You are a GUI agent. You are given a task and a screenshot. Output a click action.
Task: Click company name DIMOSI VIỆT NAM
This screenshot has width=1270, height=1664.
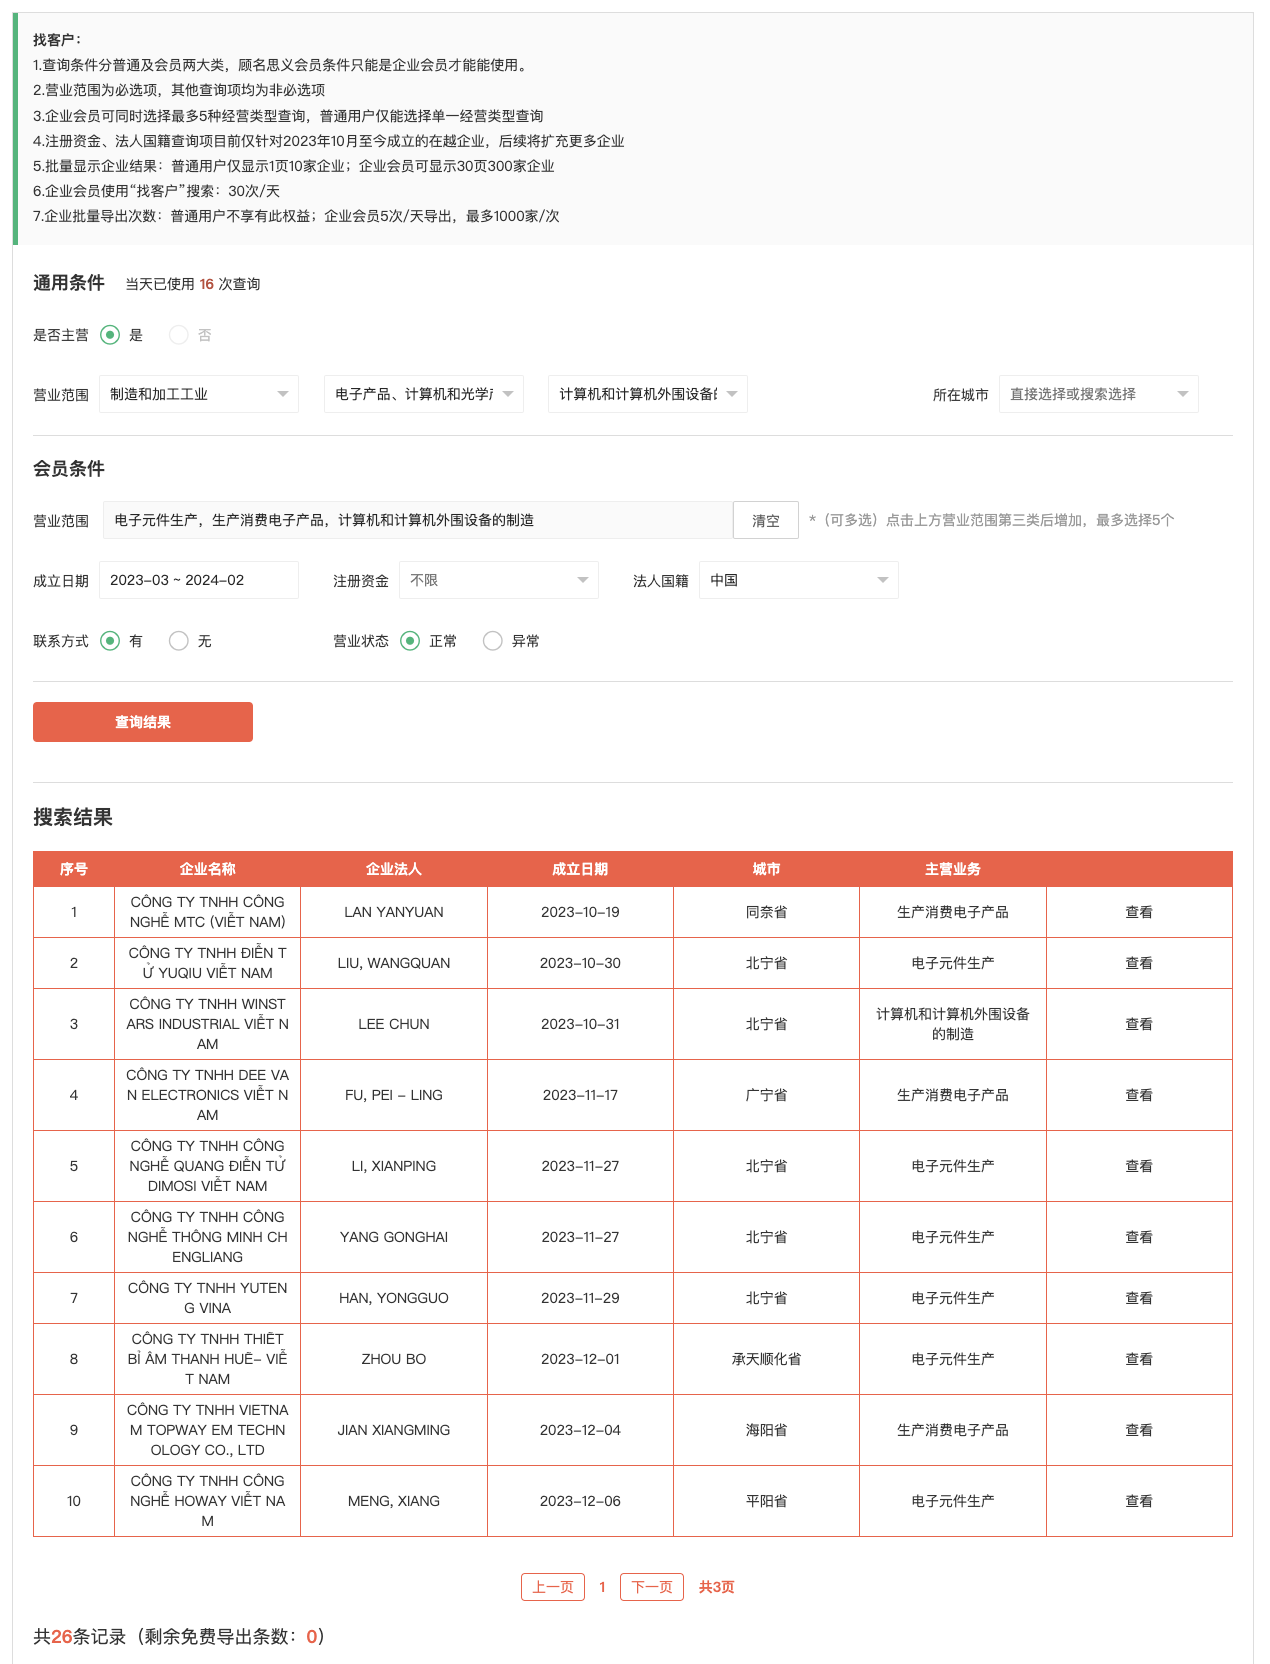point(207,1166)
